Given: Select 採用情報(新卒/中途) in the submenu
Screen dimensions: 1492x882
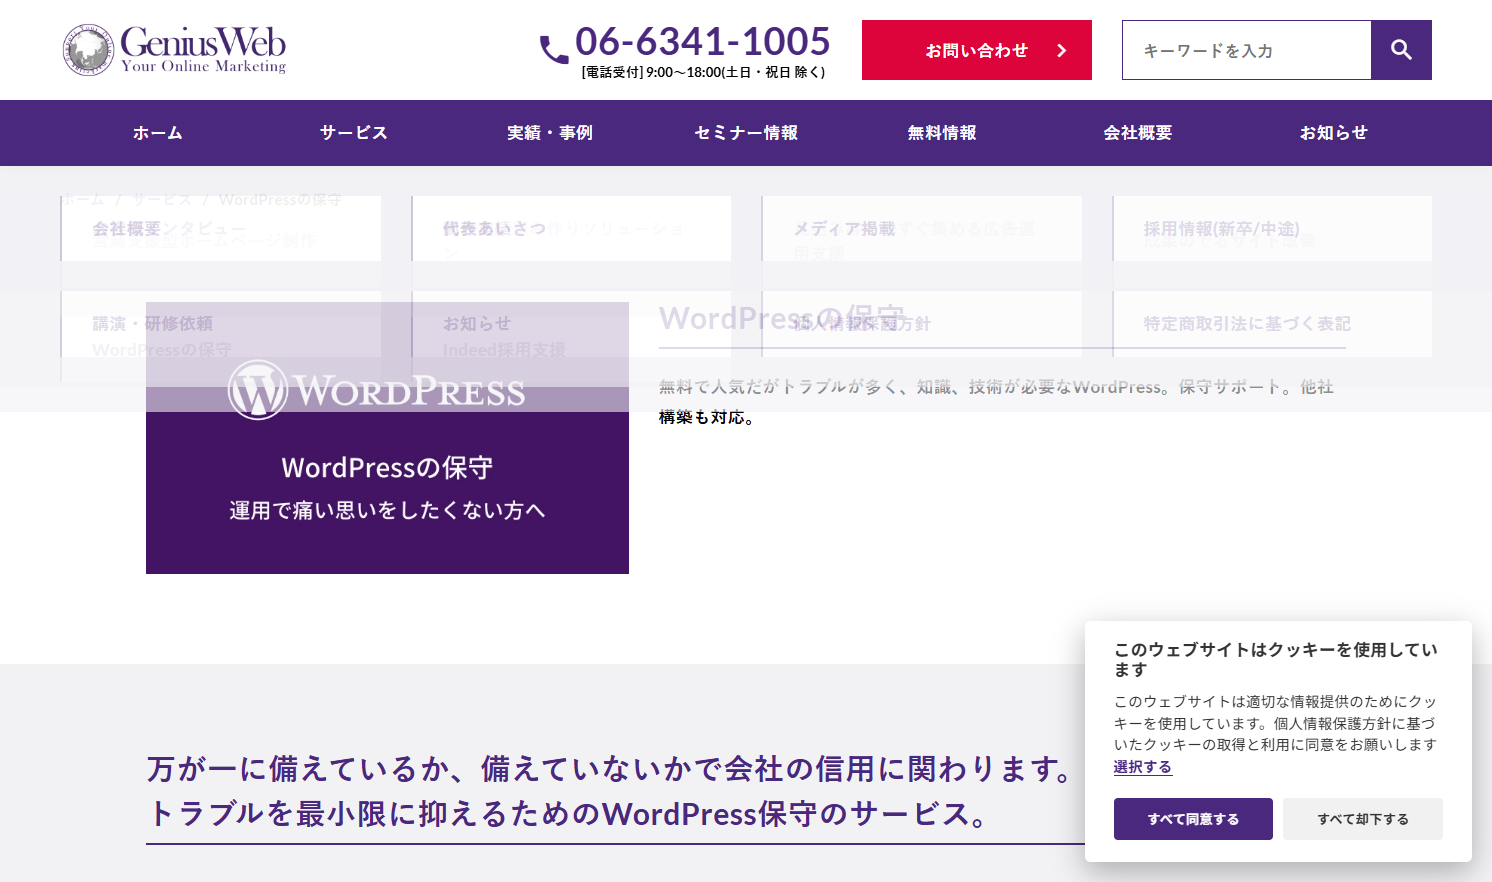Looking at the screenshot, I should [x=1272, y=229].
